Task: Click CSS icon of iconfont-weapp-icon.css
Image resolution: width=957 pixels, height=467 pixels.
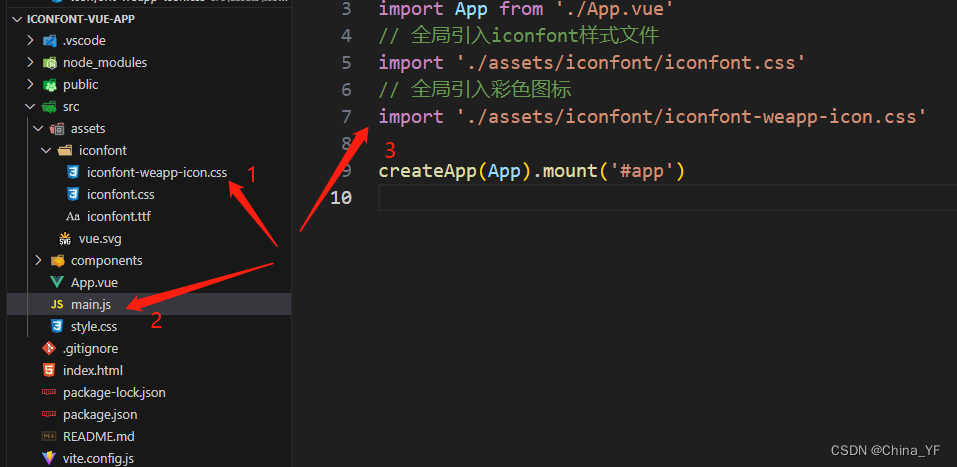Action: pyautogui.click(x=73, y=173)
